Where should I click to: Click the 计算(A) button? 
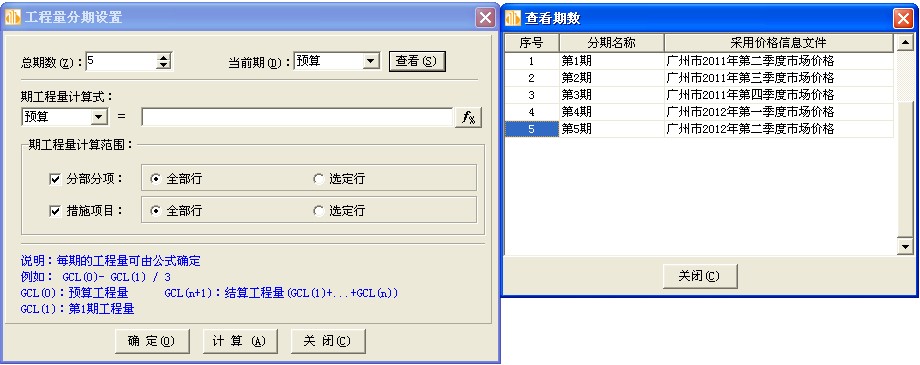[x=240, y=341]
